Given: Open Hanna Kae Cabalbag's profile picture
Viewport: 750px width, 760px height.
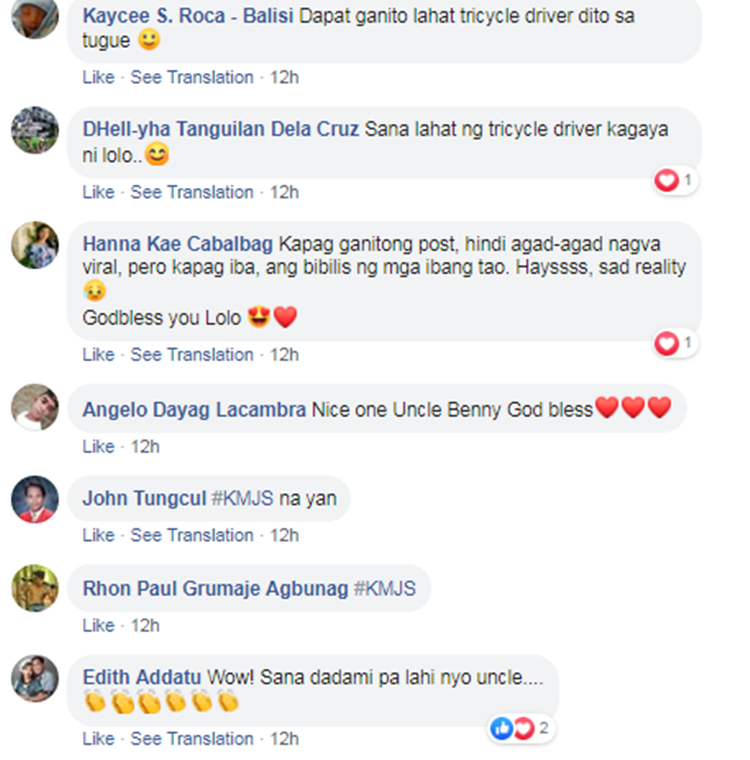Looking at the screenshot, I should [35, 245].
